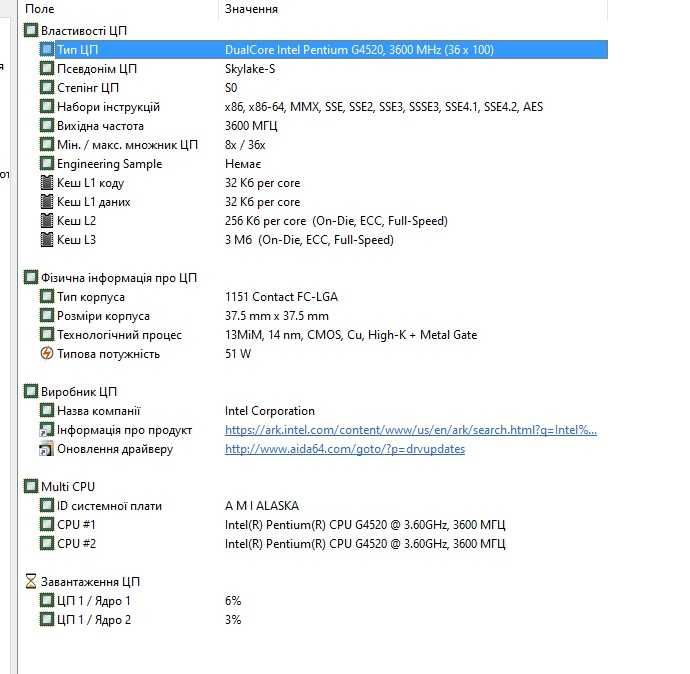Image resolution: width=690 pixels, height=674 pixels.
Task: Select the highlighted Тип ЦП row
Action: [x=323, y=49]
